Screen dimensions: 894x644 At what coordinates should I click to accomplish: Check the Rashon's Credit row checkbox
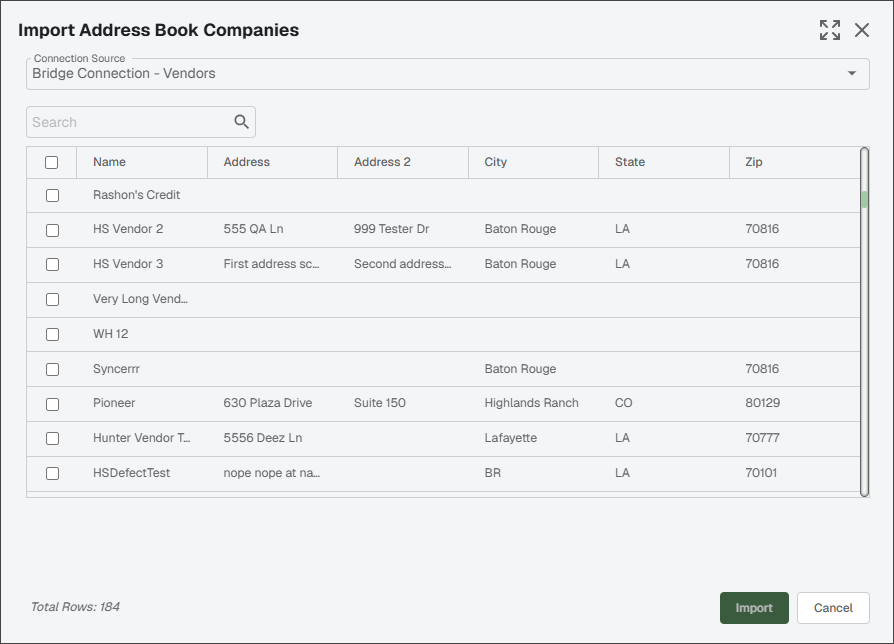click(x=52, y=195)
